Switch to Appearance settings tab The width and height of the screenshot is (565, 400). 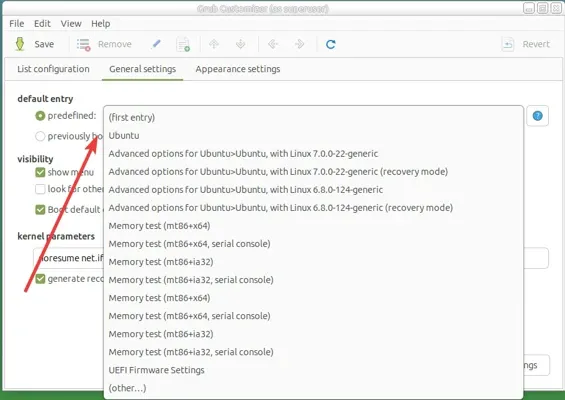pos(238,69)
